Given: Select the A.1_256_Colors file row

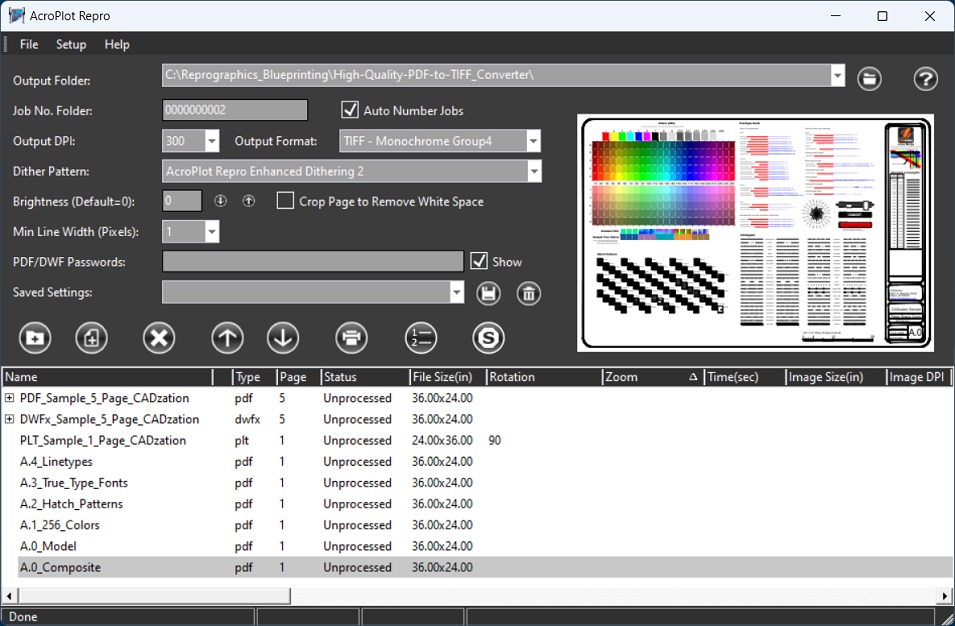Looking at the screenshot, I should (x=477, y=525).
